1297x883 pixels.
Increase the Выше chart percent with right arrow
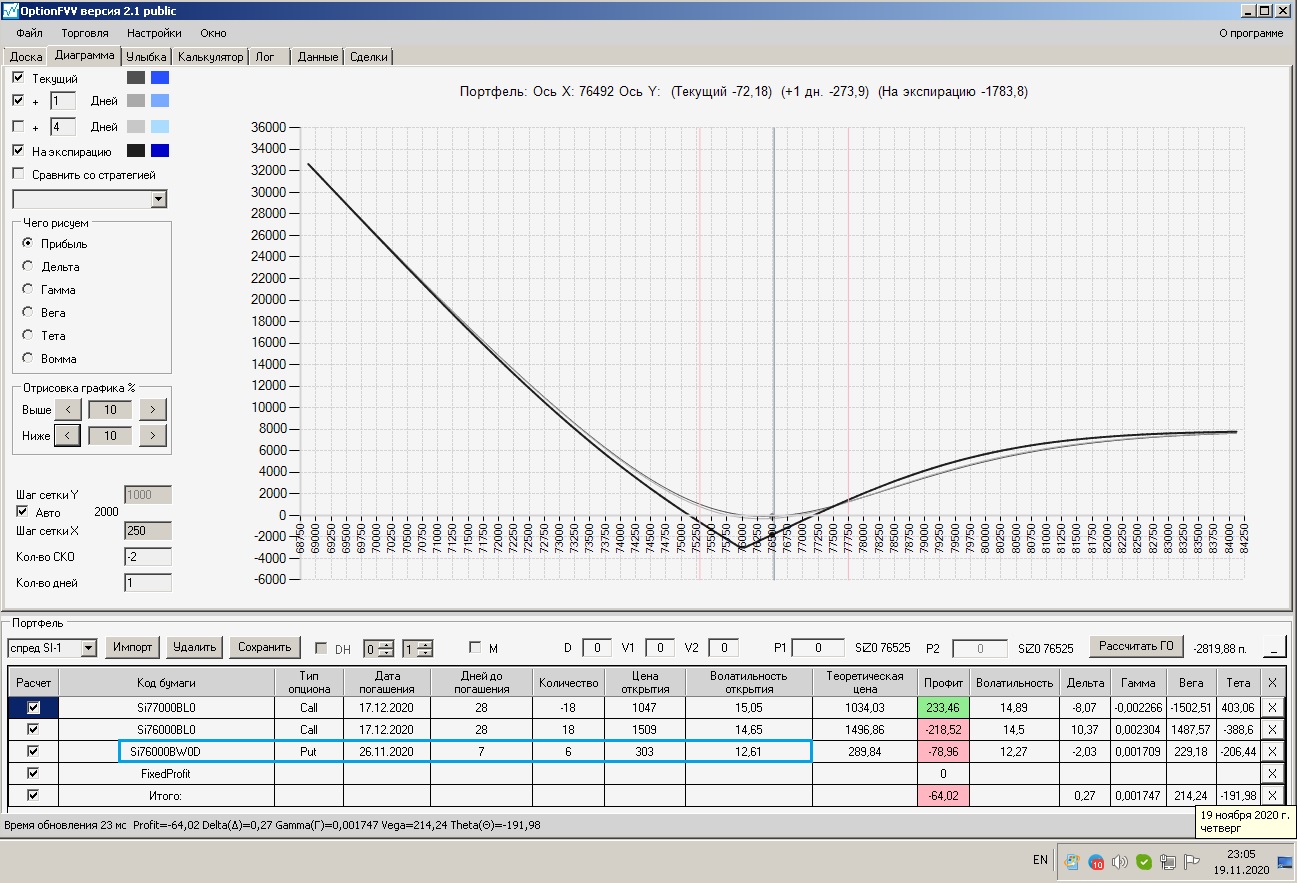[152, 410]
